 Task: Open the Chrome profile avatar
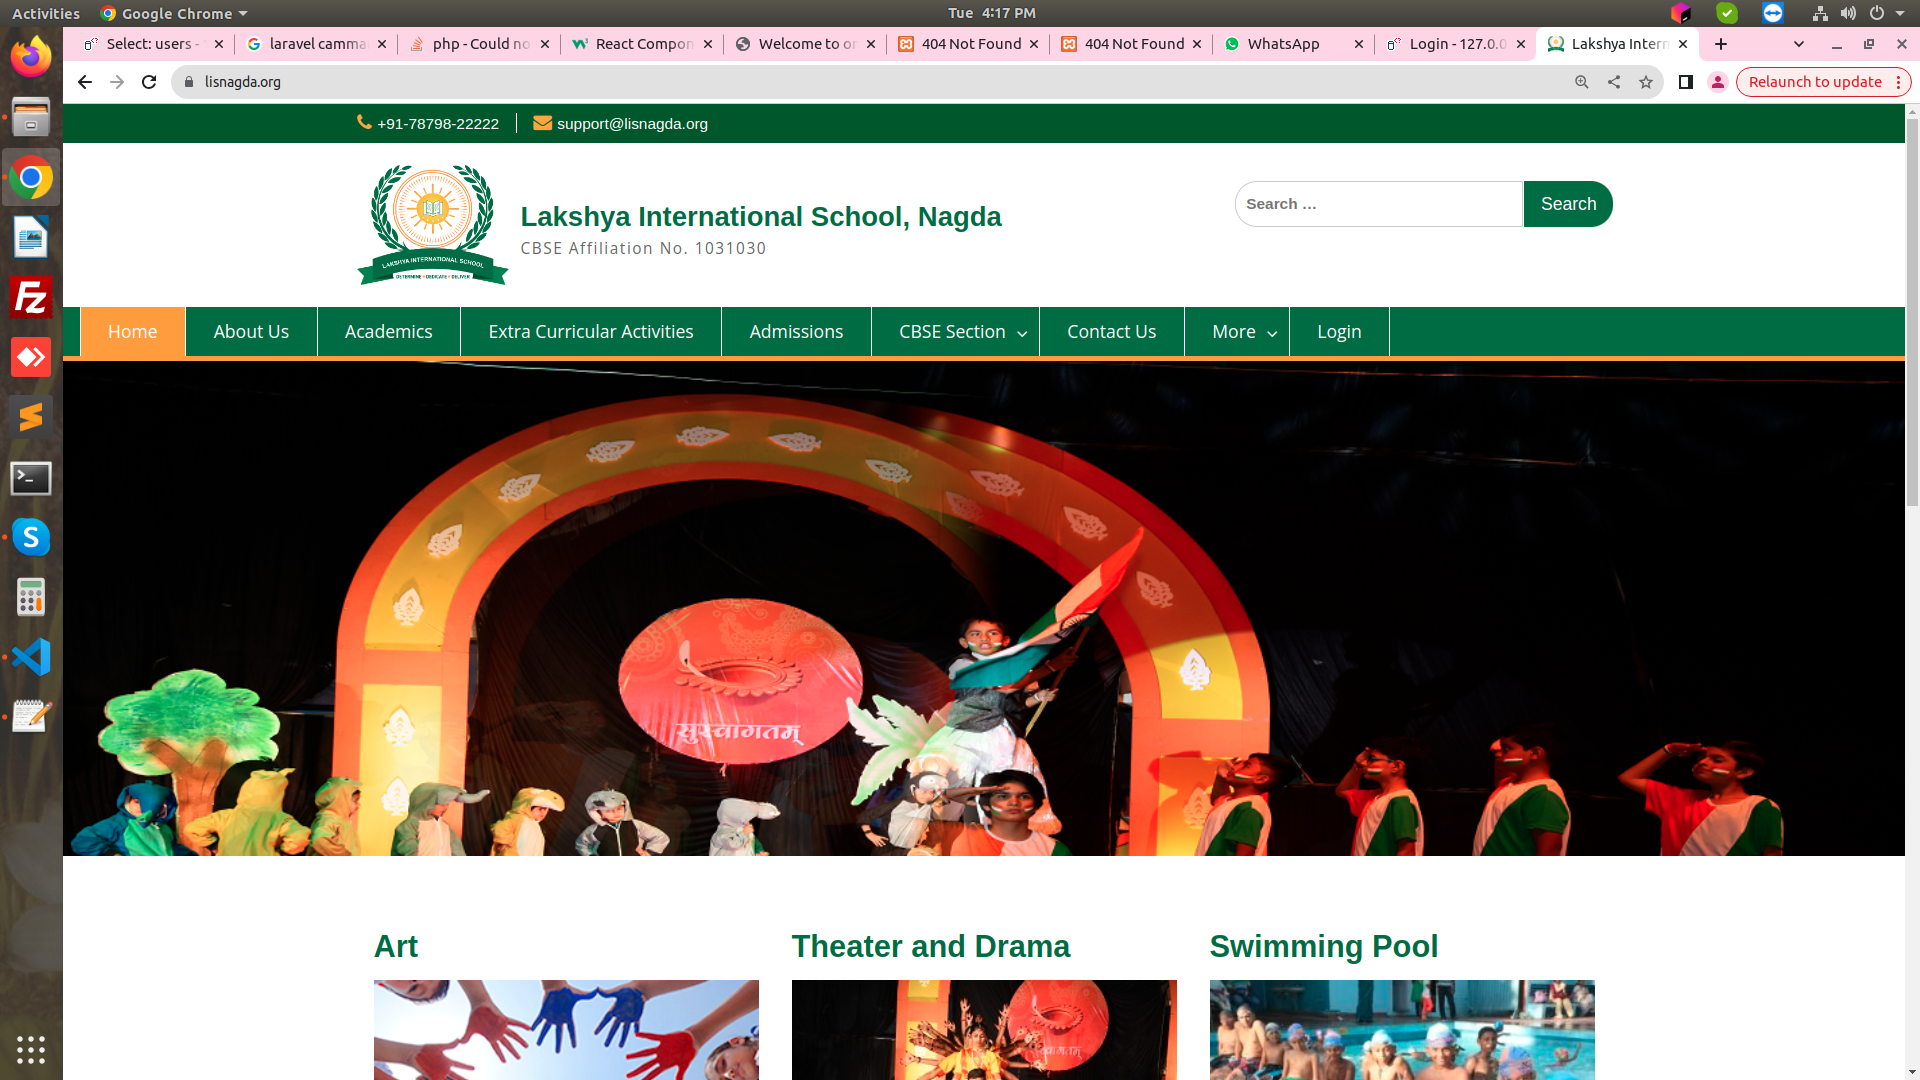coord(1717,82)
